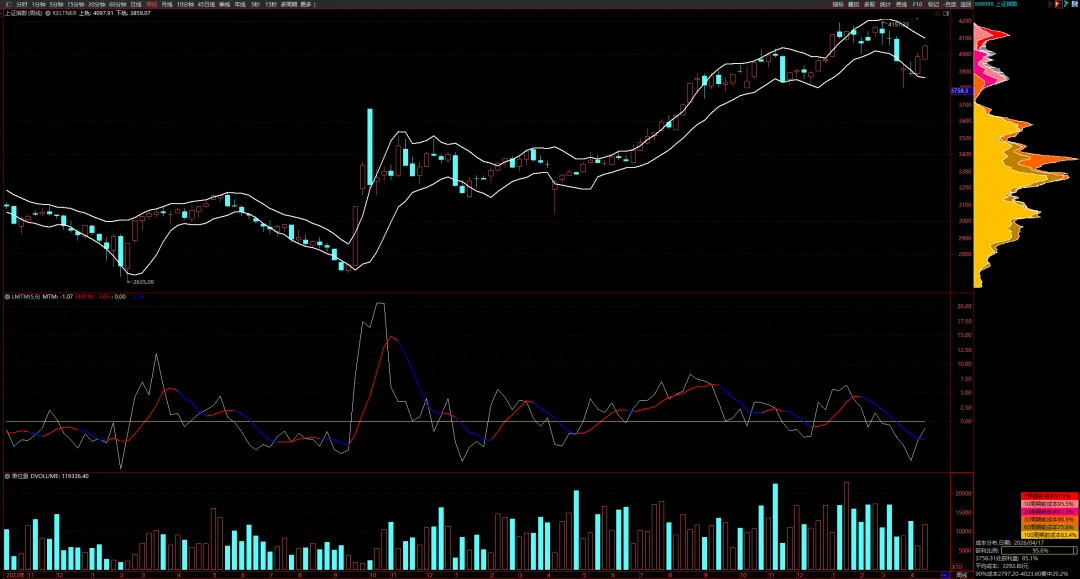Switch to the 15分钟 period tab
Image resolution: width=1080 pixels, height=579 pixels.
coord(76,4)
